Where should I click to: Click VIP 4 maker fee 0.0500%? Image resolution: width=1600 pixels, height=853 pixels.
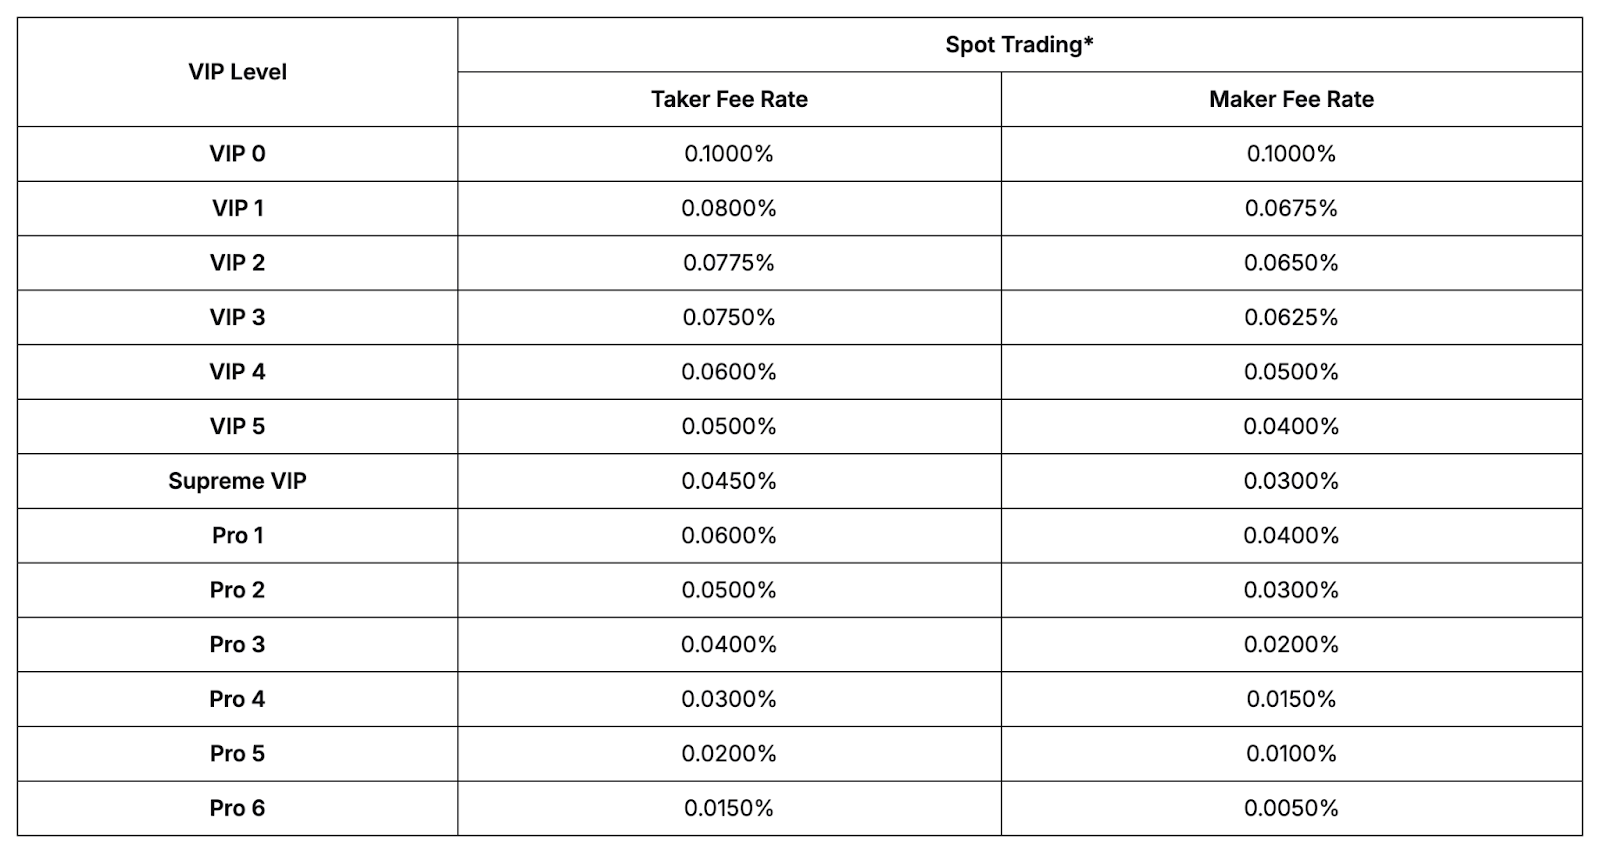point(1291,372)
